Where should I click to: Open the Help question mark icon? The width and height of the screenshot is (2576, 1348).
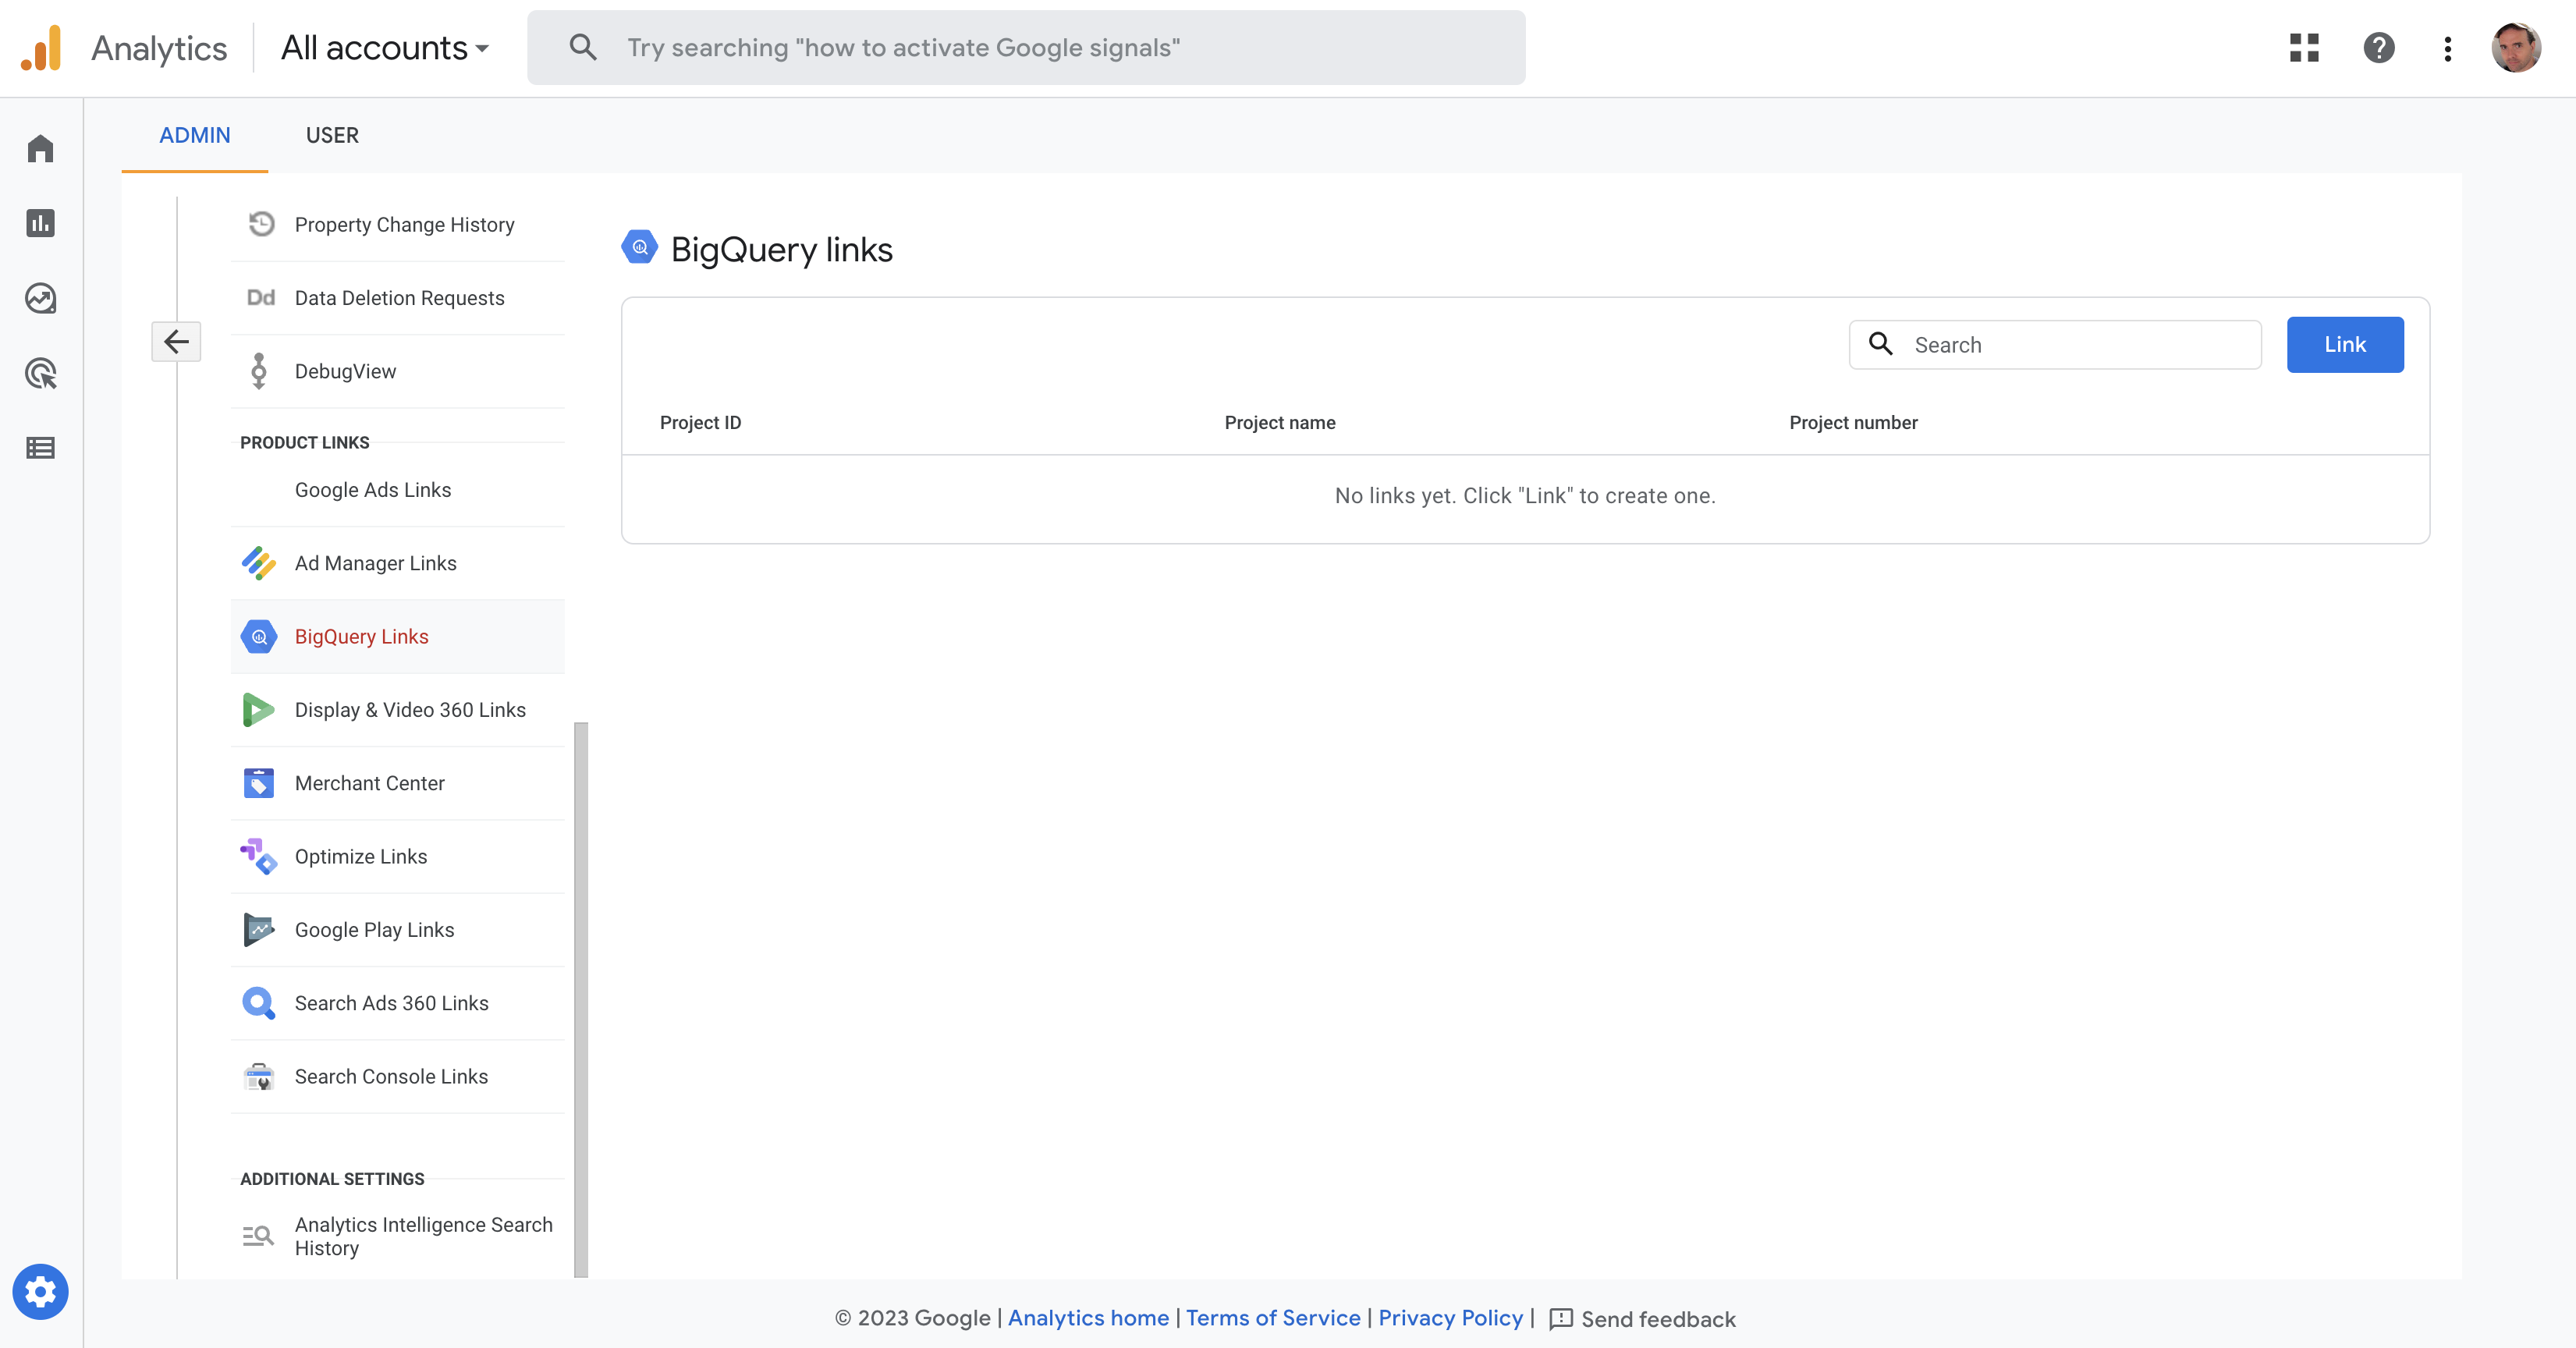tap(2379, 47)
